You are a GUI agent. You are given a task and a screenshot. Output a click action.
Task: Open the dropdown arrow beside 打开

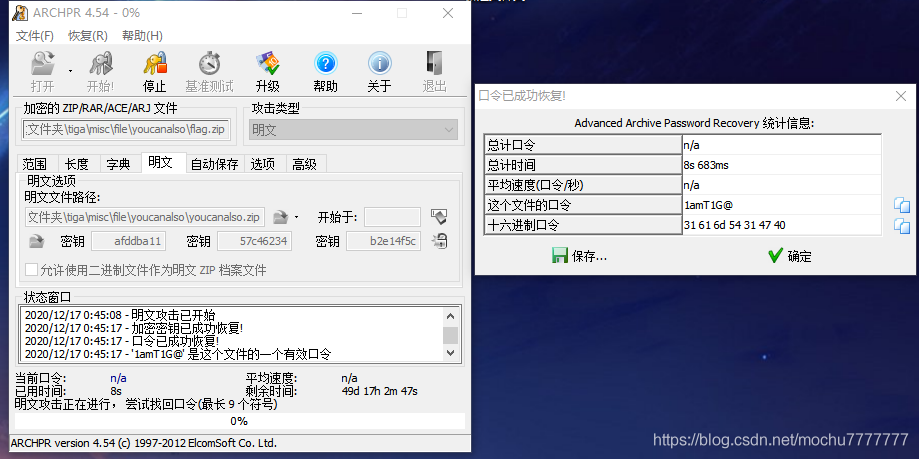pyautogui.click(x=70, y=71)
